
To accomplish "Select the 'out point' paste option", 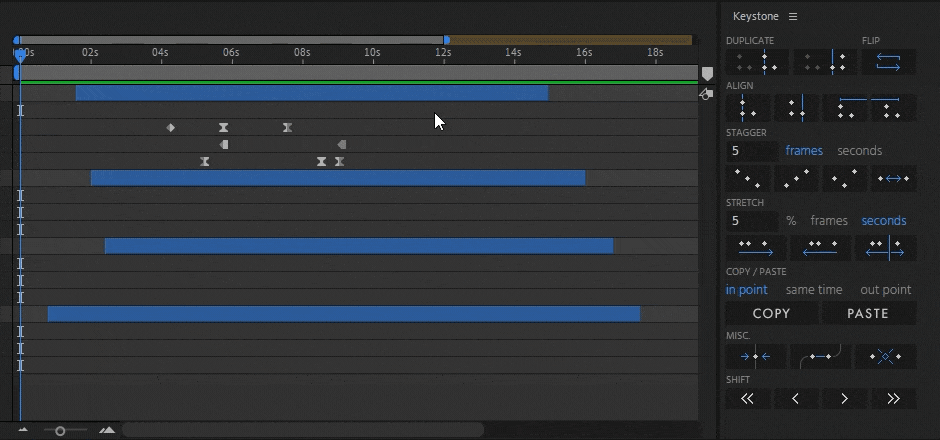I will click(886, 290).
